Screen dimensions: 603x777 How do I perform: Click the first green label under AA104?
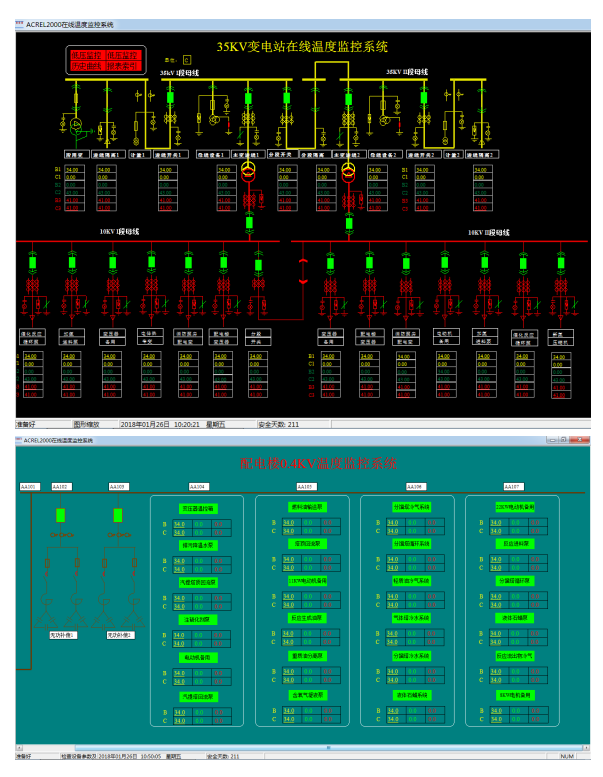[197, 509]
